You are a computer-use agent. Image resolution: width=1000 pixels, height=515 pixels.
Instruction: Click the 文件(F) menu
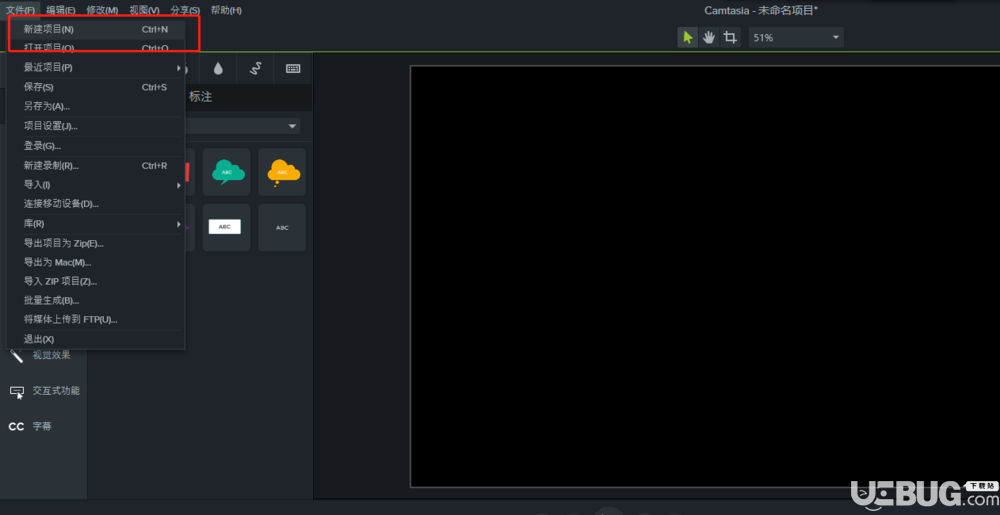(20, 10)
